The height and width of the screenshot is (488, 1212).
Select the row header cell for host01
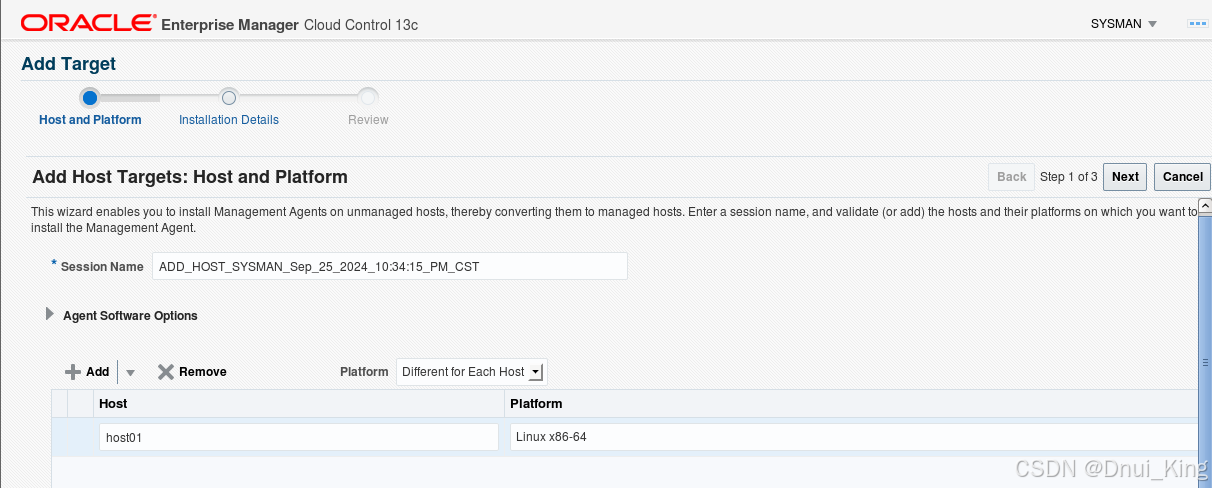(59, 437)
